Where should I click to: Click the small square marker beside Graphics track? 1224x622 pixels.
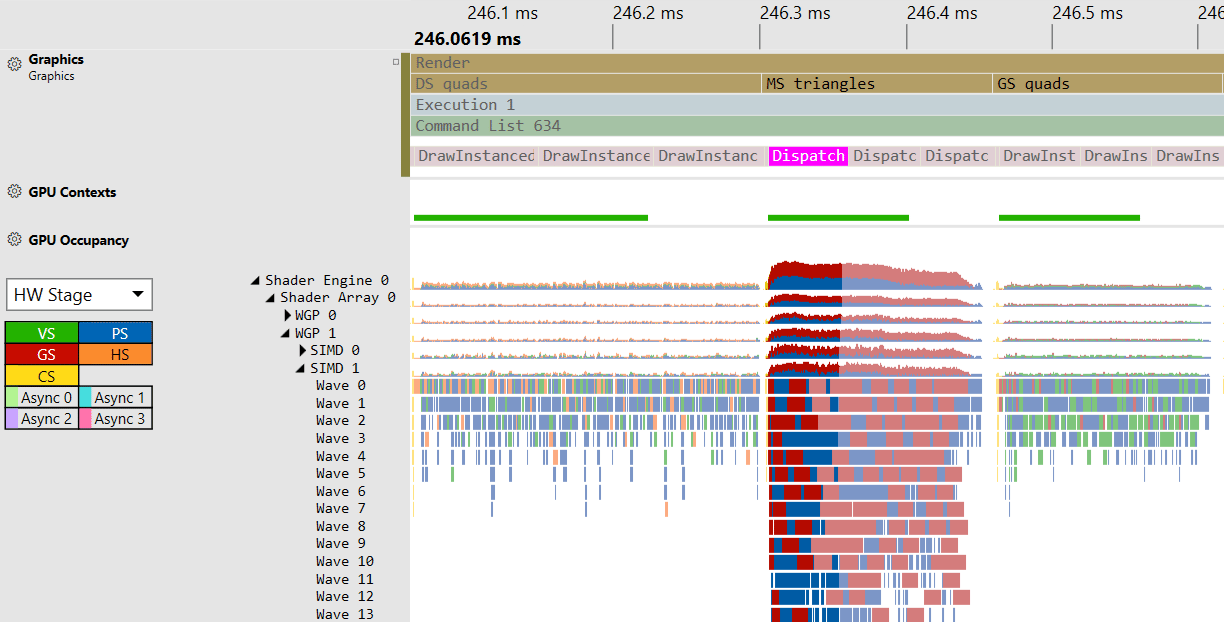(396, 62)
